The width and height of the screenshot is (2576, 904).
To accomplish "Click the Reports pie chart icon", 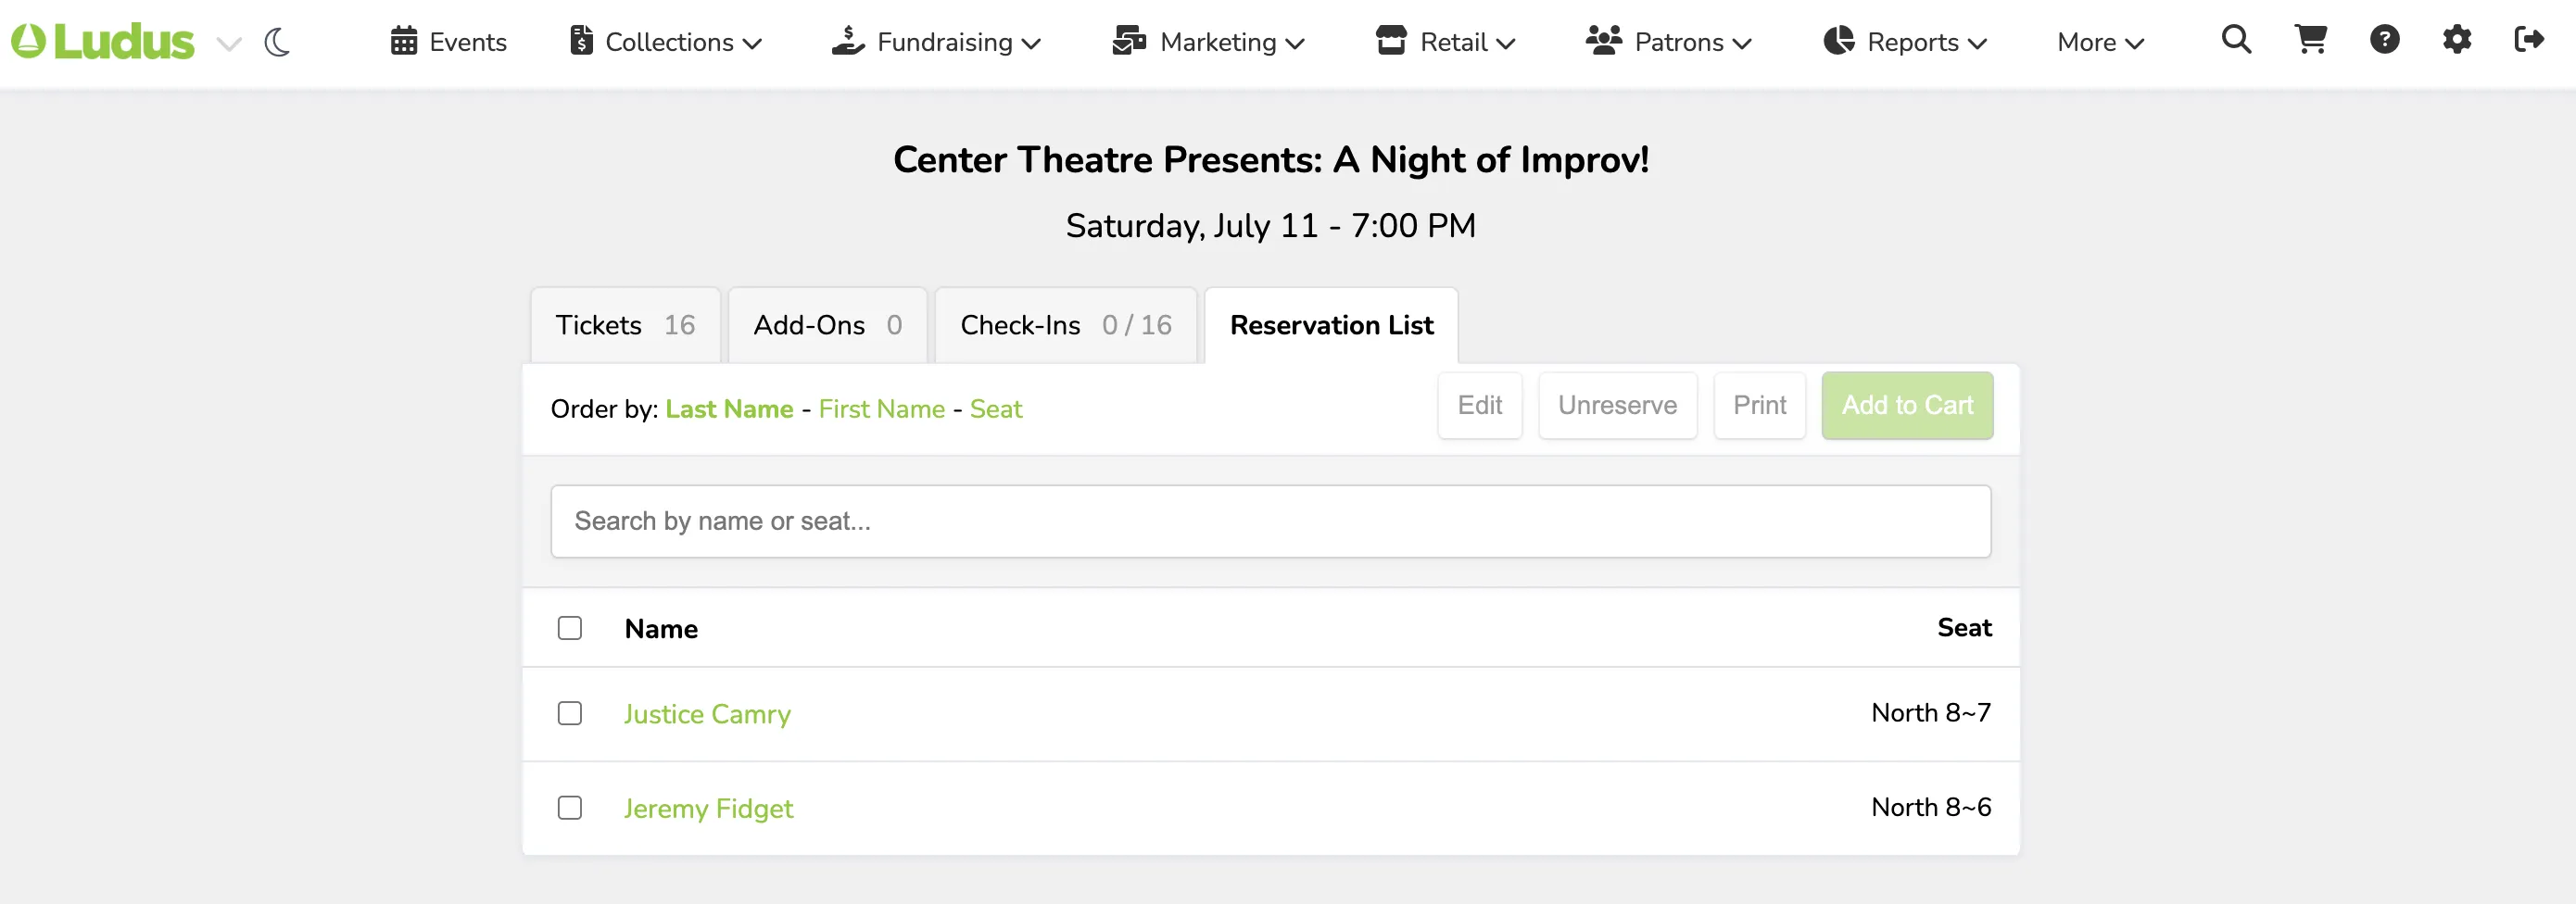I will pyautogui.click(x=1839, y=41).
